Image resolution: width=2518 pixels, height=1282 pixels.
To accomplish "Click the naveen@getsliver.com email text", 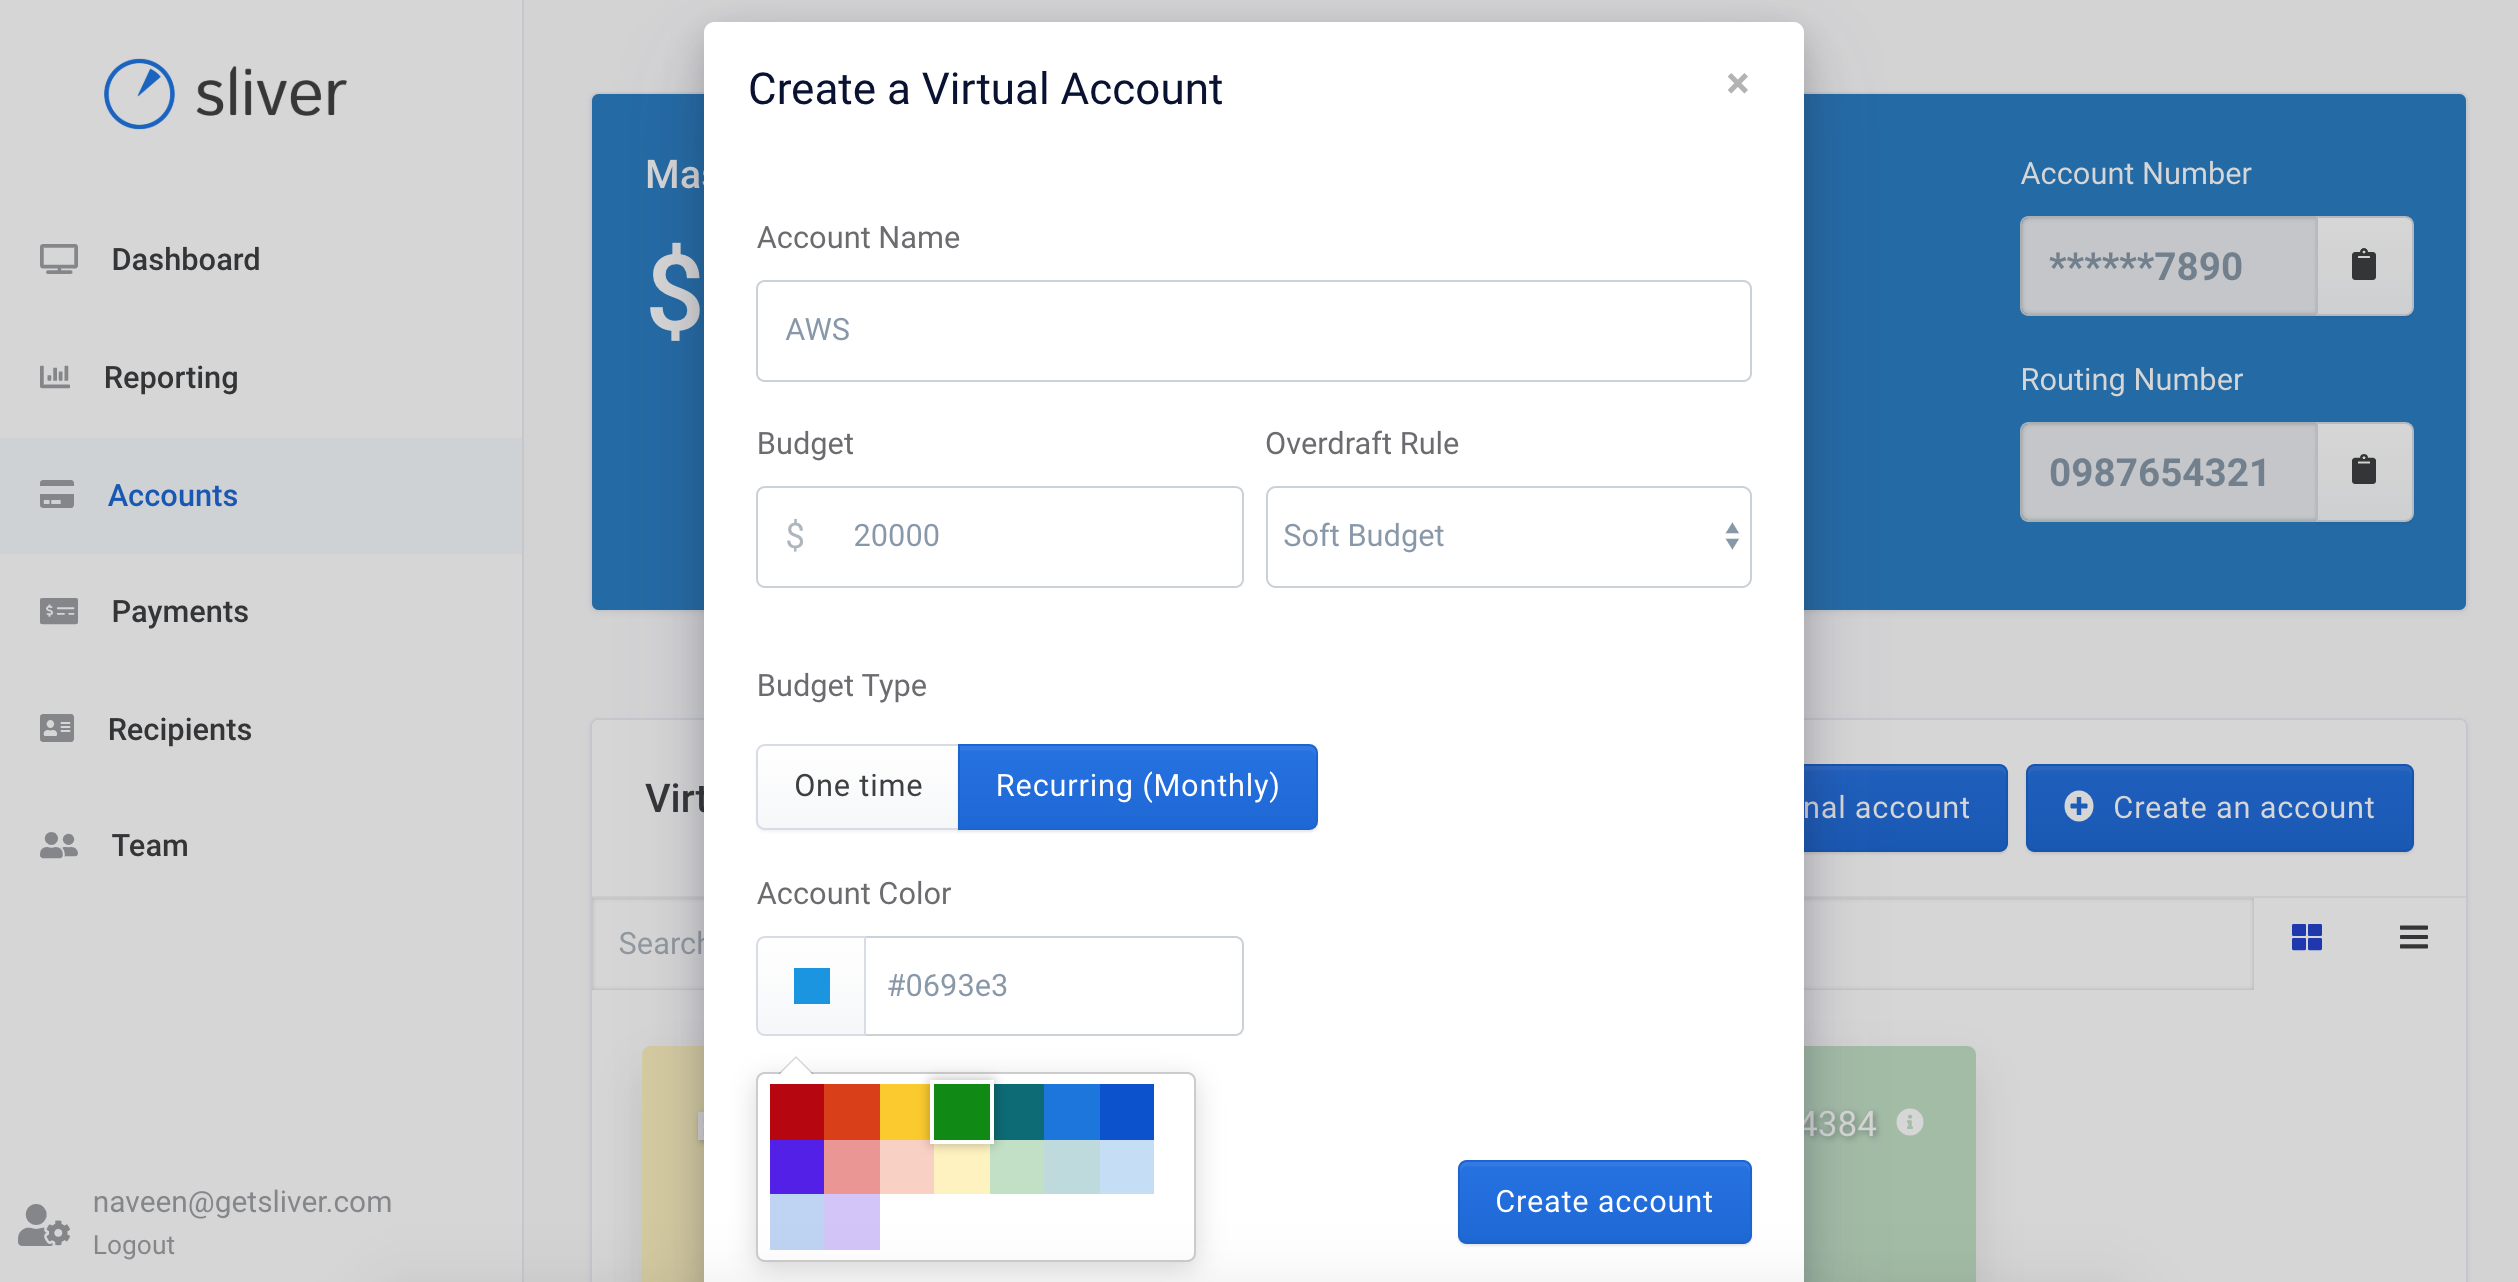I will [242, 1202].
